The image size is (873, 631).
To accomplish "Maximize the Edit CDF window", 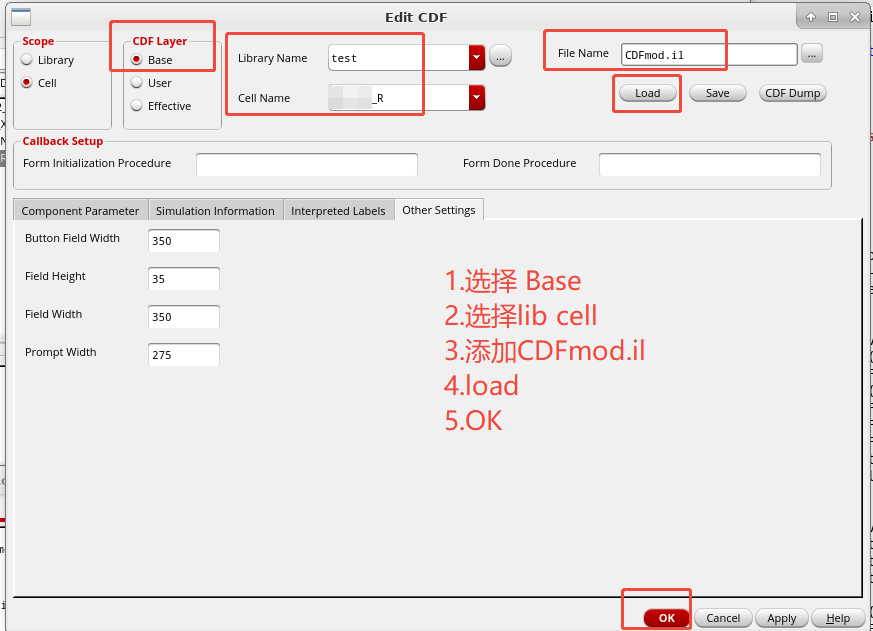I will pos(833,17).
